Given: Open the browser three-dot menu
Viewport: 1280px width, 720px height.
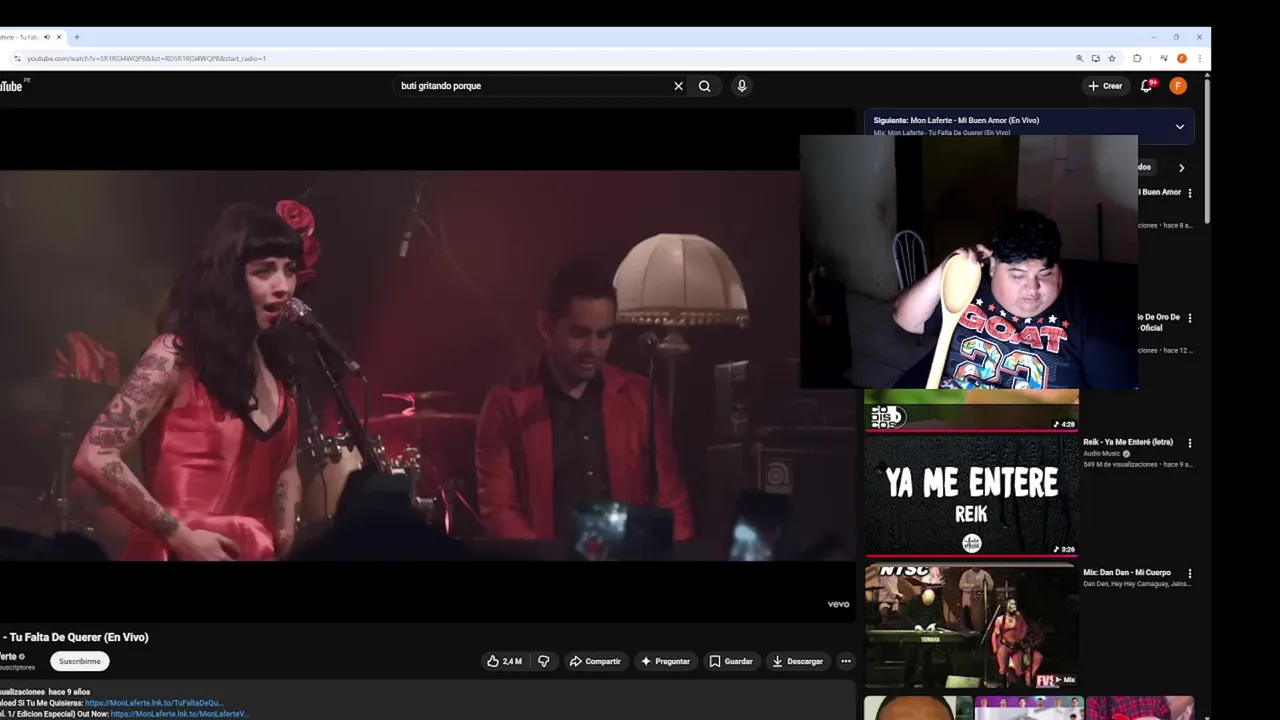Looking at the screenshot, I should pos(1199,58).
